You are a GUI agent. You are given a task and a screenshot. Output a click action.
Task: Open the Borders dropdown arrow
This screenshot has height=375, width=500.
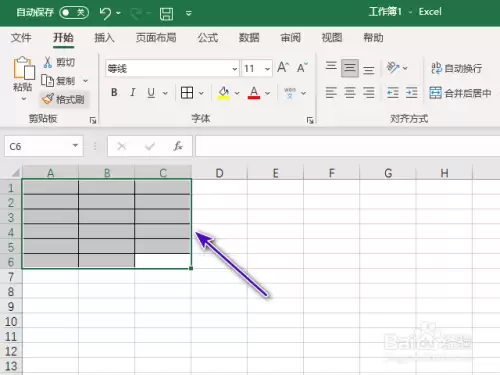point(201,93)
